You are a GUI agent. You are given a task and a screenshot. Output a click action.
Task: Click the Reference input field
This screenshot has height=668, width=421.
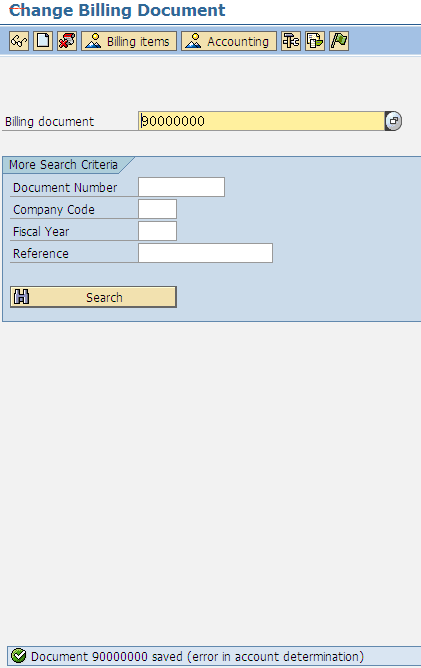point(205,253)
